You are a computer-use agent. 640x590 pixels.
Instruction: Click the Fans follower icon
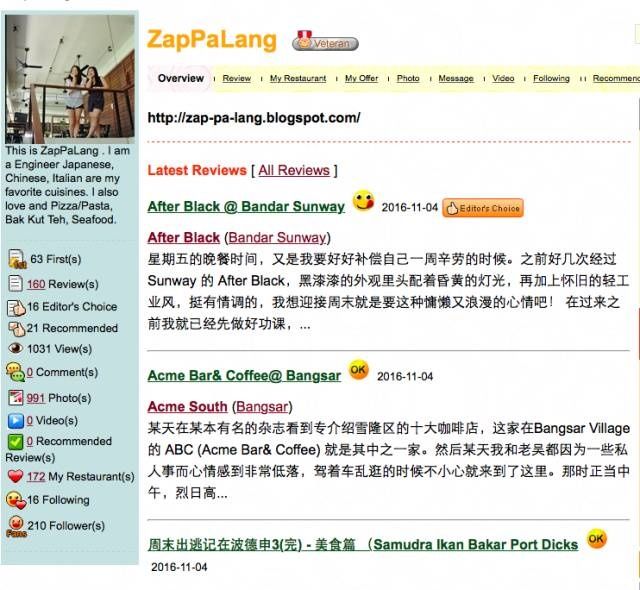click(x=16, y=526)
